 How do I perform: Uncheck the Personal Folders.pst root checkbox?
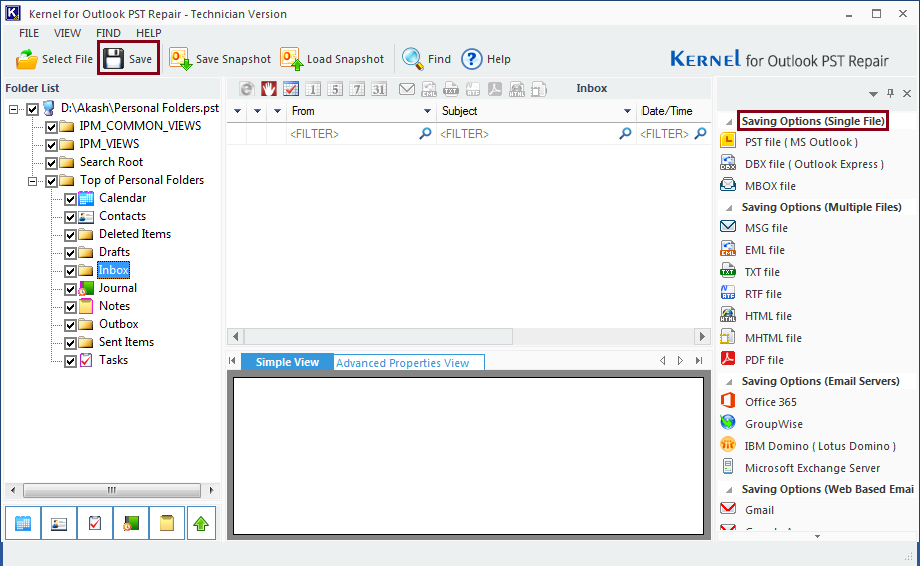point(32,109)
